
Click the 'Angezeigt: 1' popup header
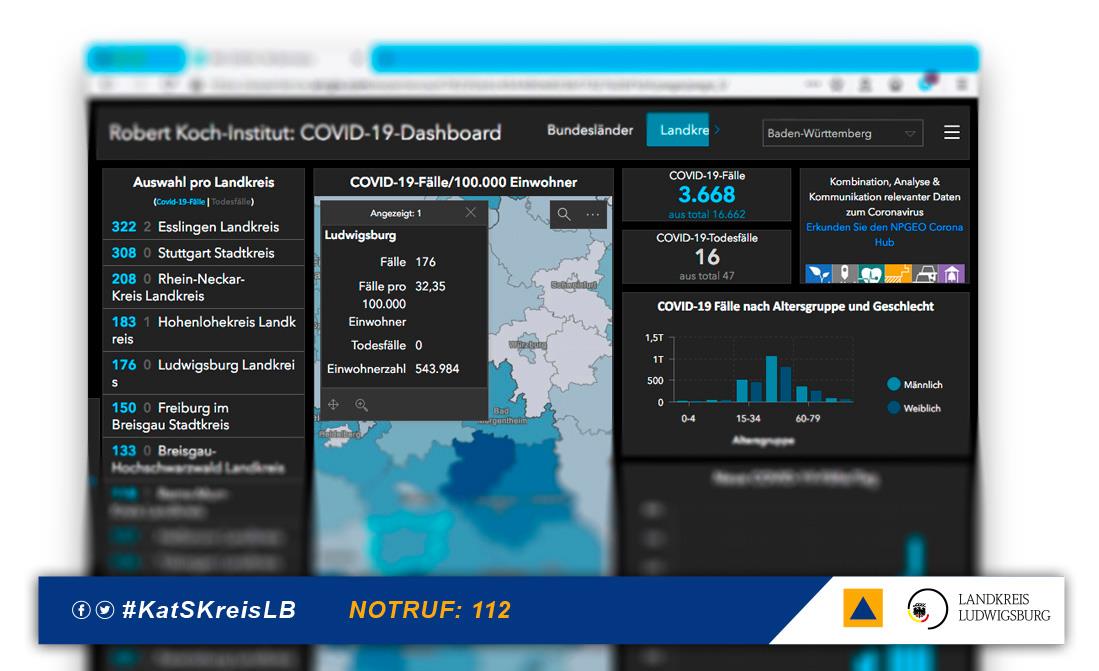(396, 213)
